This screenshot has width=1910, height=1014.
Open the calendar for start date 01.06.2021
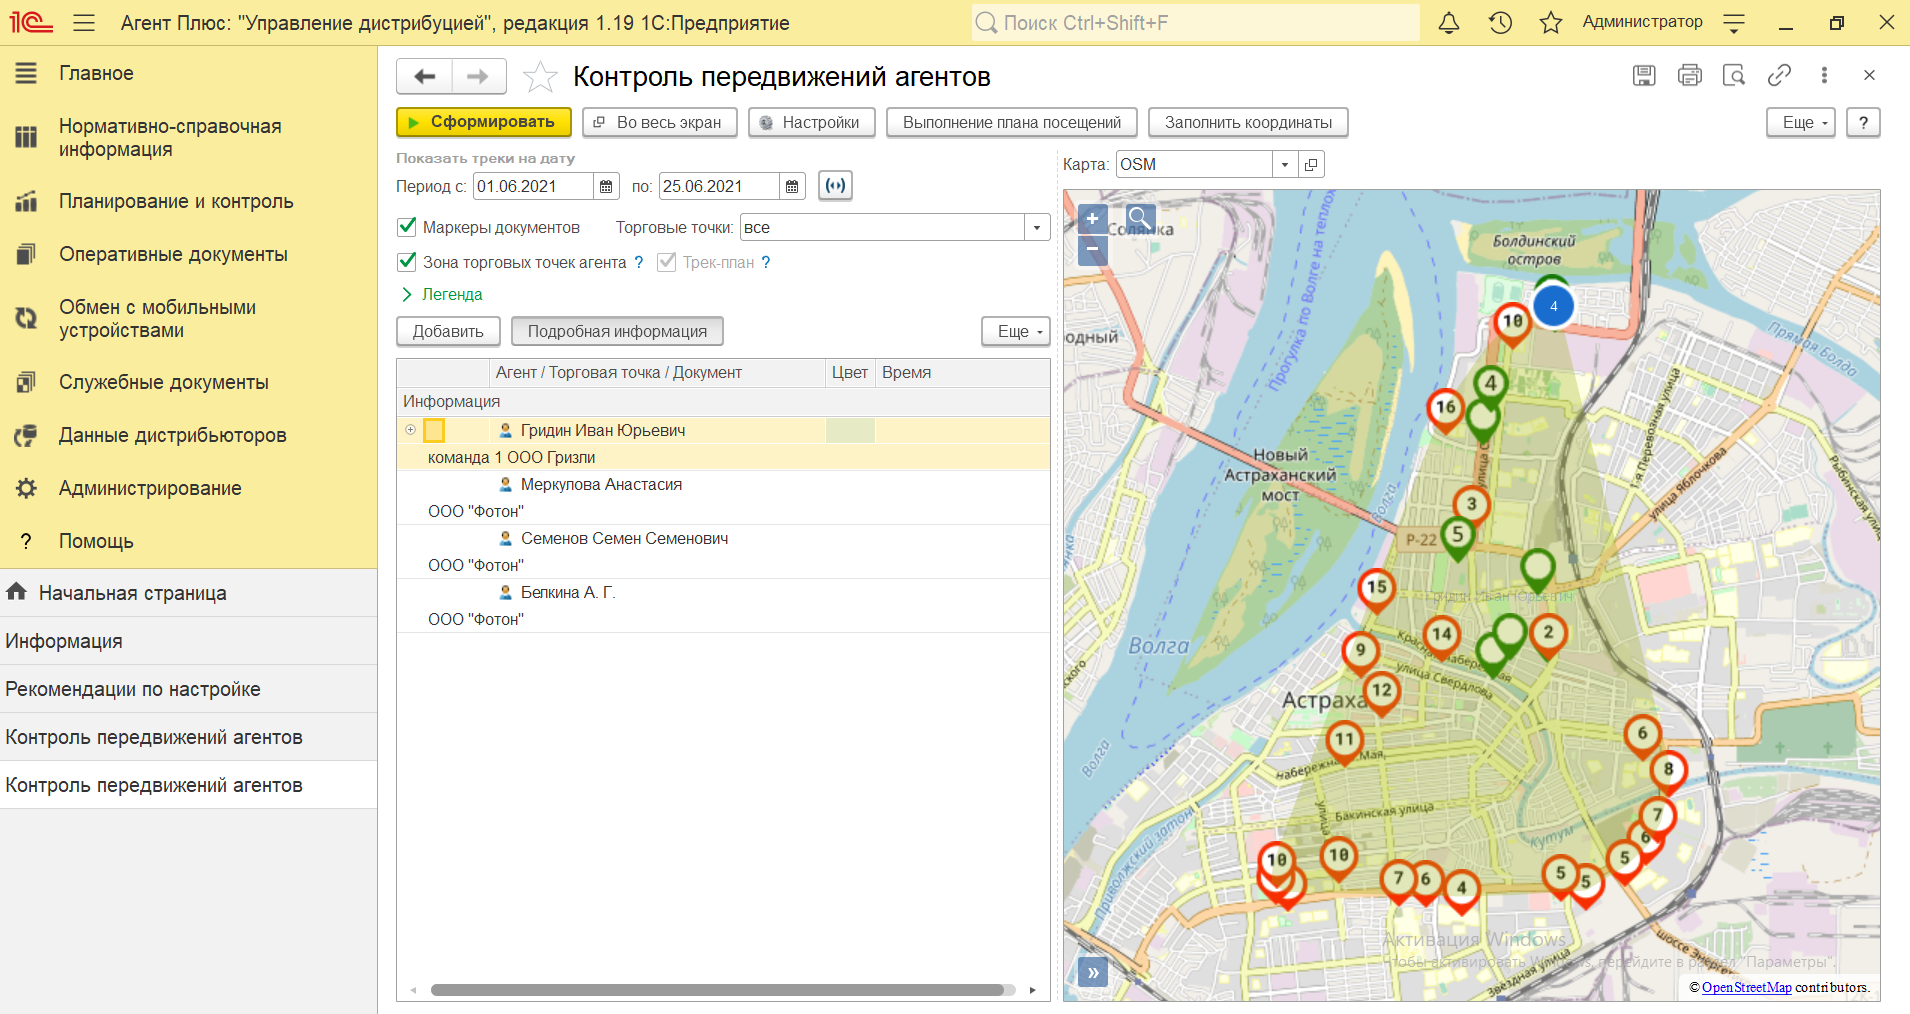pyautogui.click(x=606, y=186)
